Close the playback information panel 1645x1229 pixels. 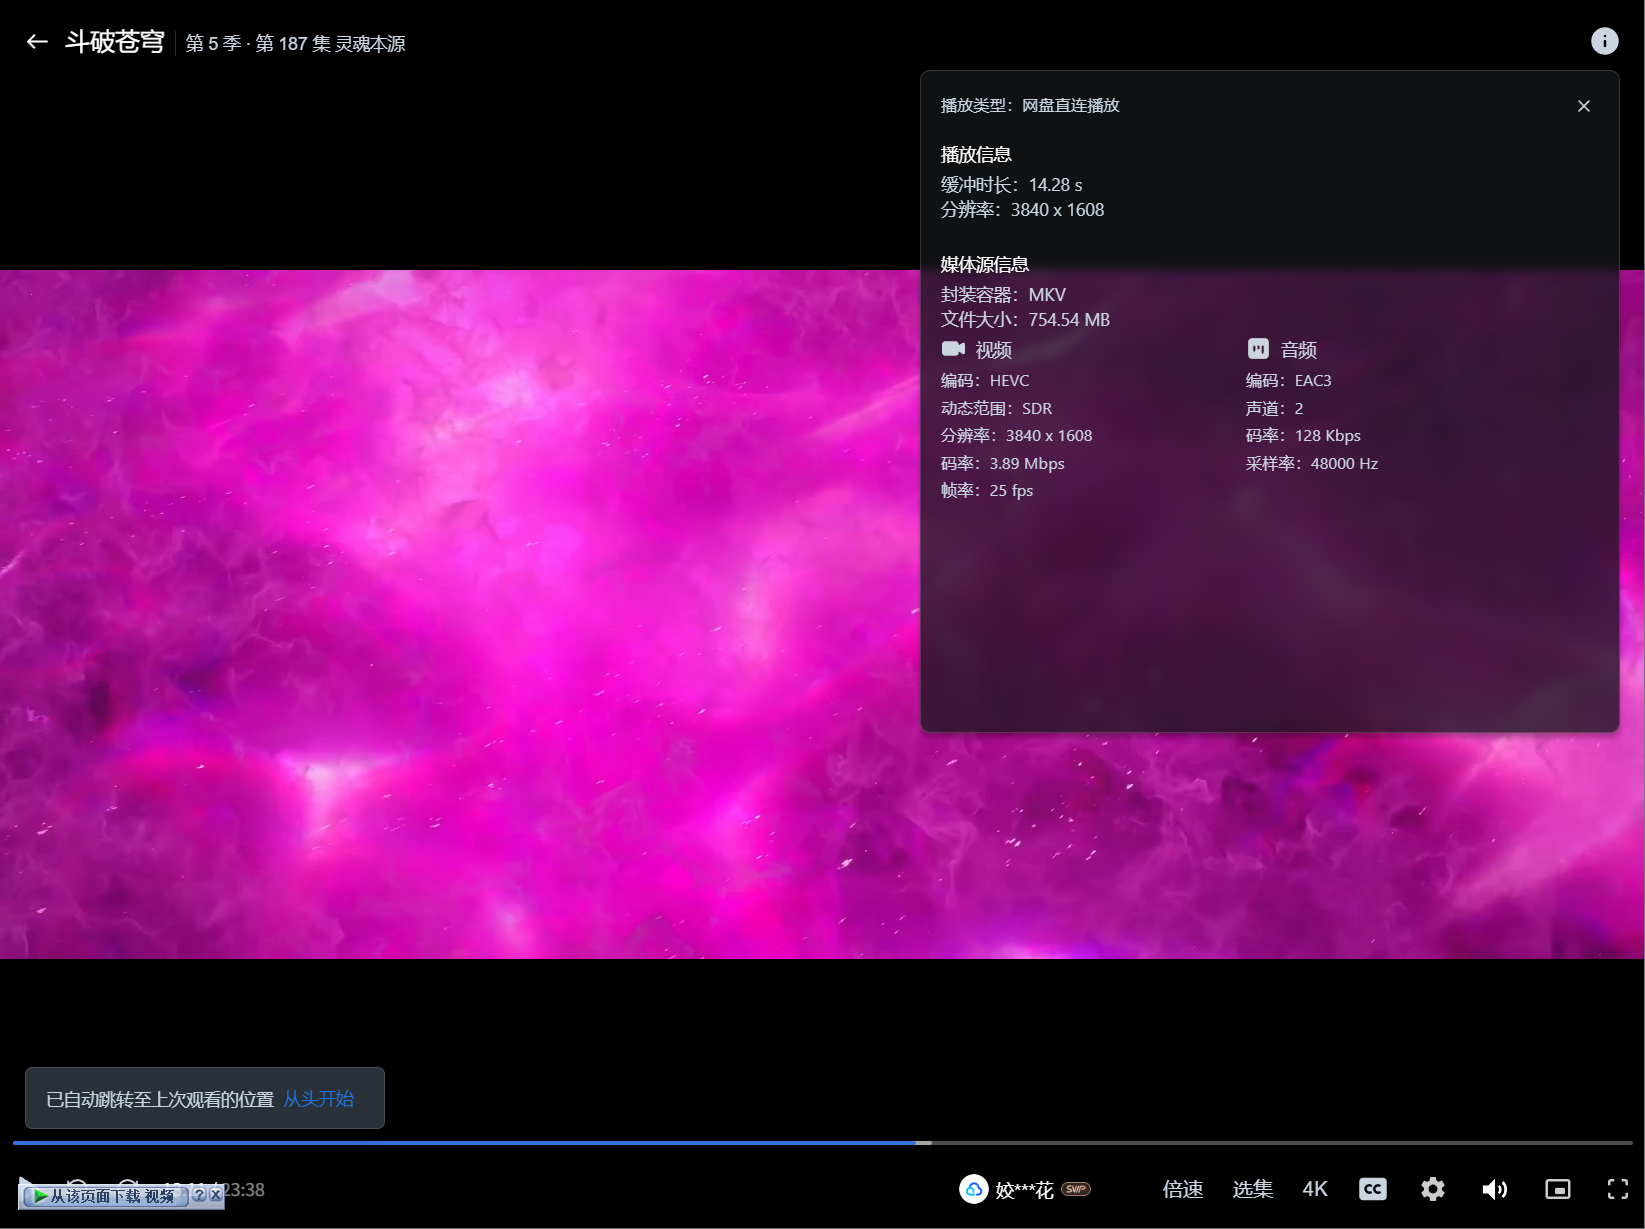pyautogui.click(x=1584, y=106)
